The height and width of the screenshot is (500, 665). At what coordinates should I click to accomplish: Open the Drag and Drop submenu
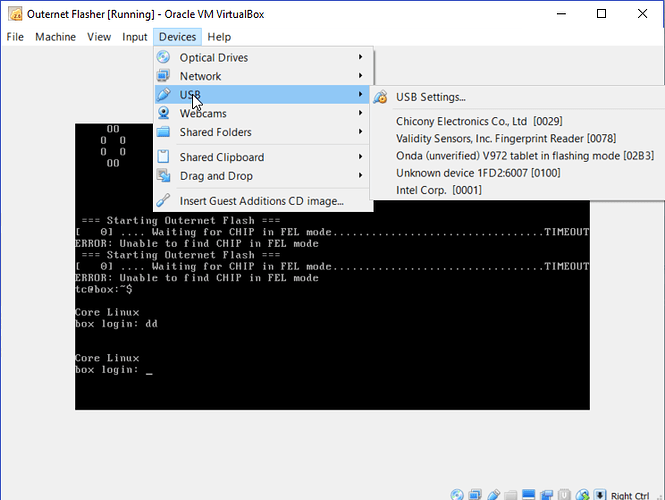tap(263, 176)
